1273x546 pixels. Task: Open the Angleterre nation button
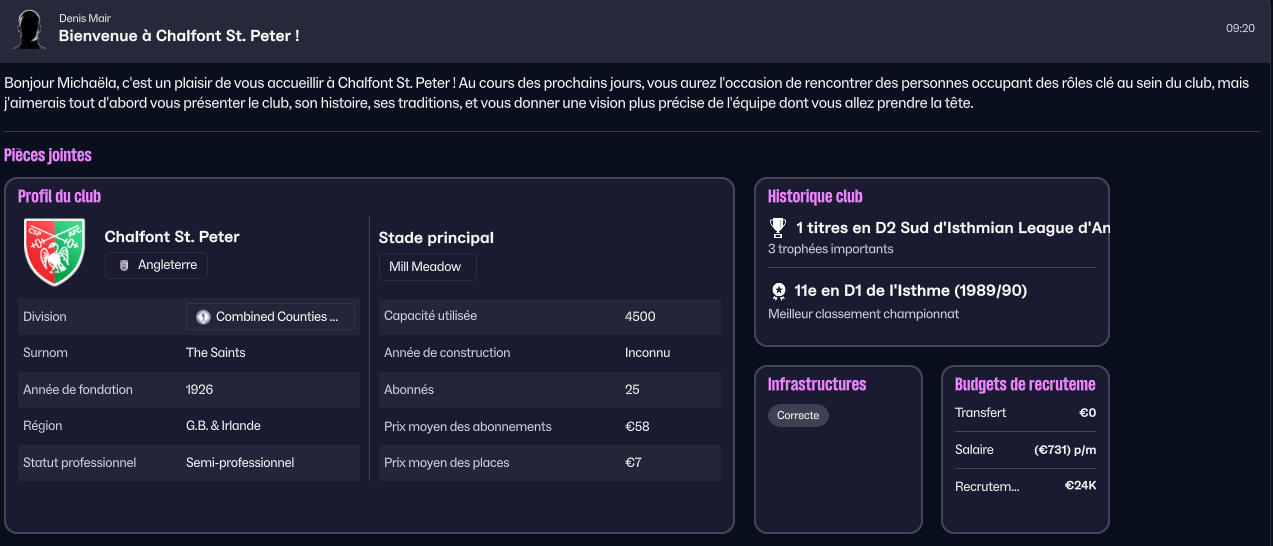coord(157,266)
